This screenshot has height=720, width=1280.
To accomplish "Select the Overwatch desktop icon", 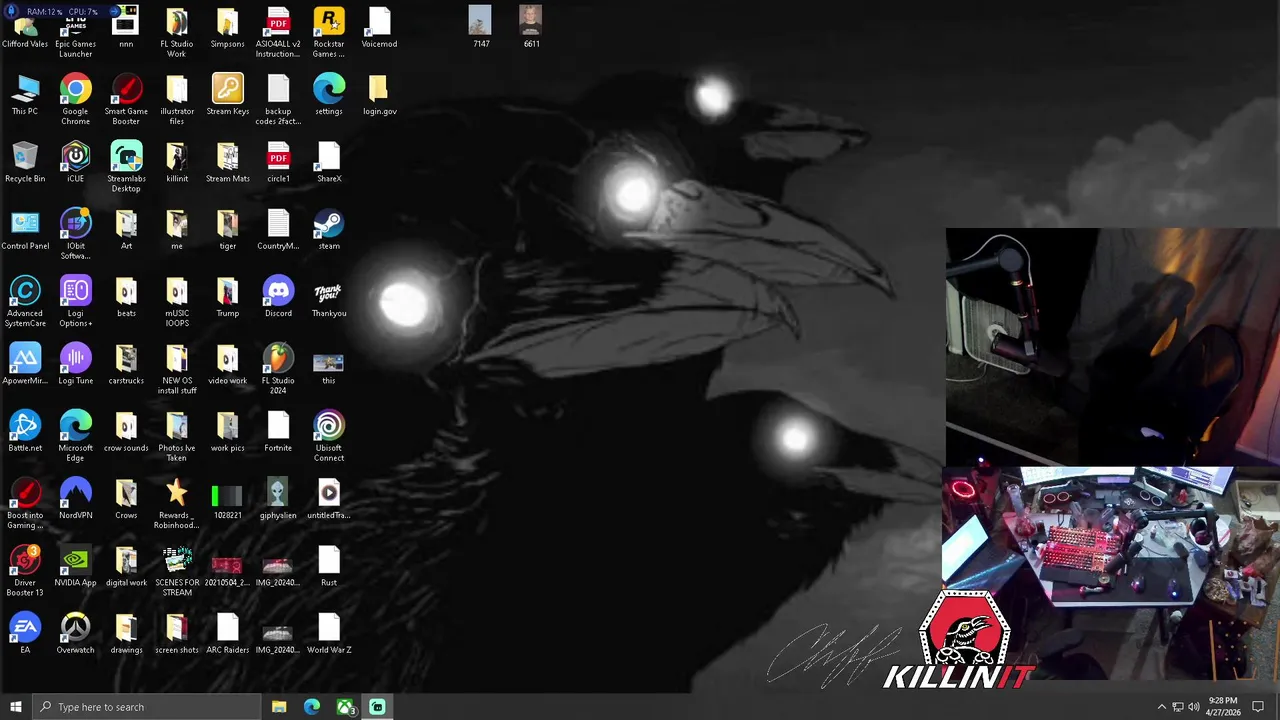I will click(75, 633).
